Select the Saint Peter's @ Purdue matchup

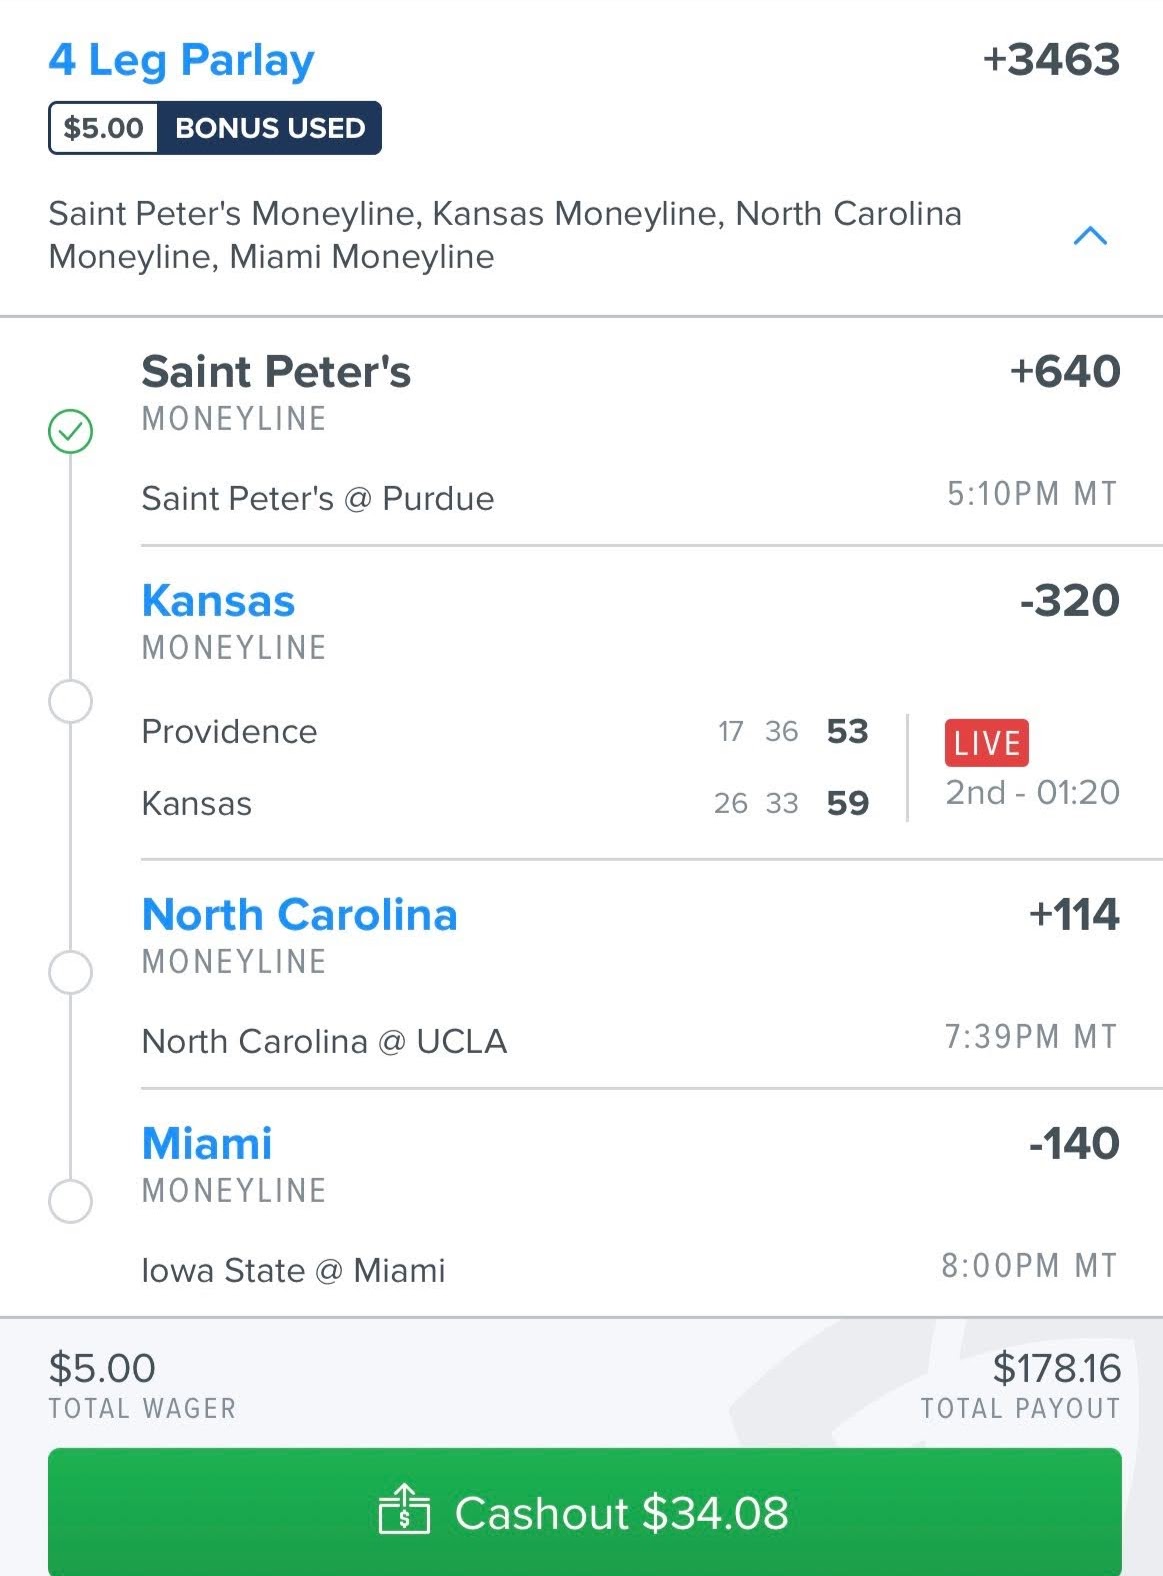(x=317, y=498)
